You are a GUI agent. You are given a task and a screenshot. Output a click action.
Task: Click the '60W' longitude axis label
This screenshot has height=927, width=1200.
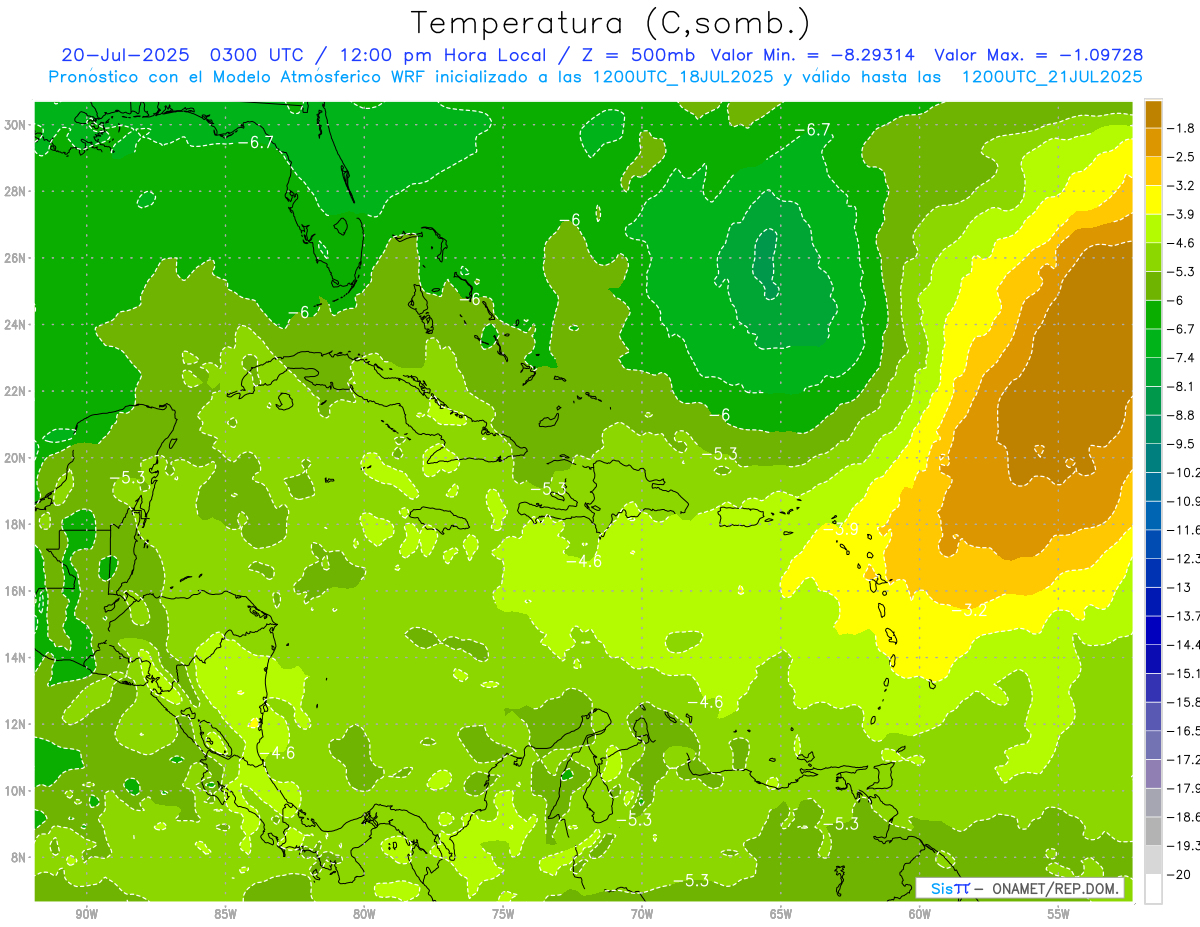[920, 914]
